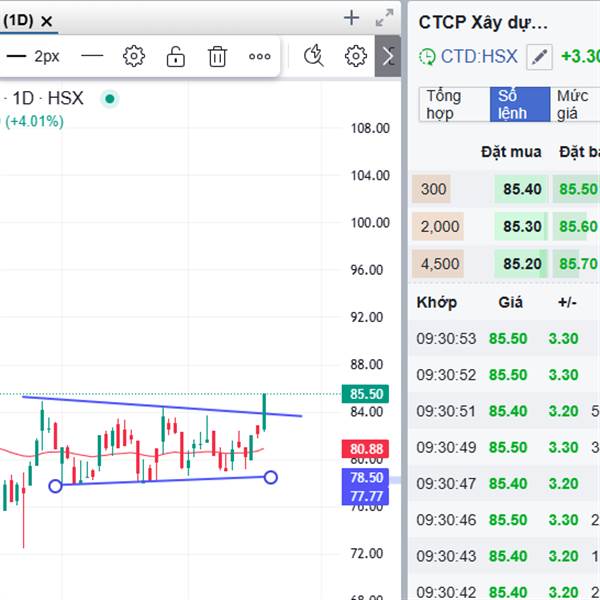Image resolution: width=600 pixels, height=600 pixels.
Task: Switch to Mức giá tab
Action: (575, 104)
